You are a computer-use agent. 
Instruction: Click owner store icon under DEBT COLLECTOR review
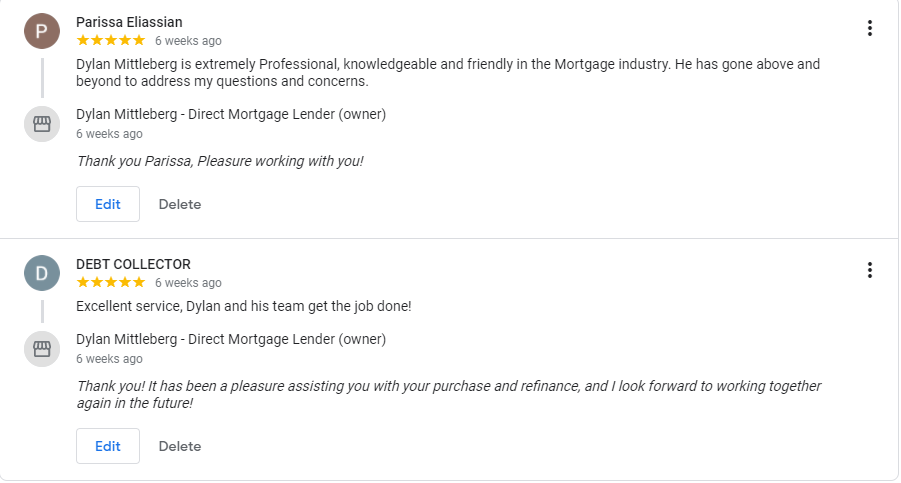point(41,349)
